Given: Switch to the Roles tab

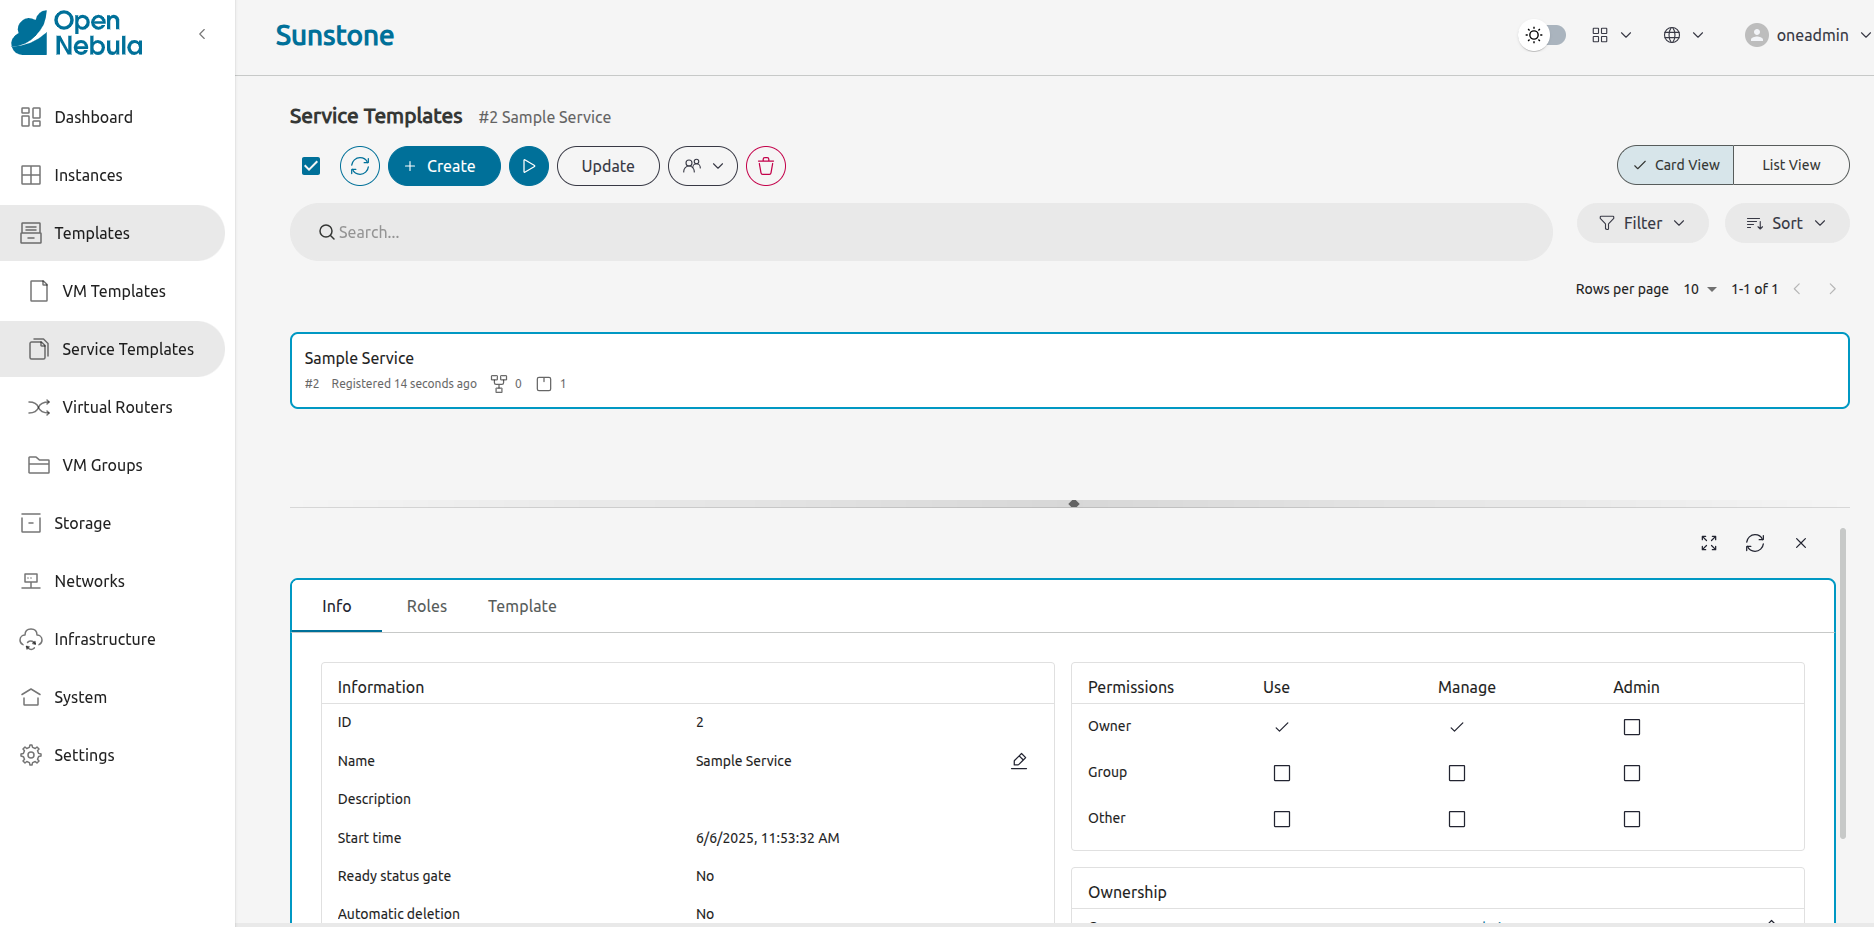Looking at the screenshot, I should point(426,606).
